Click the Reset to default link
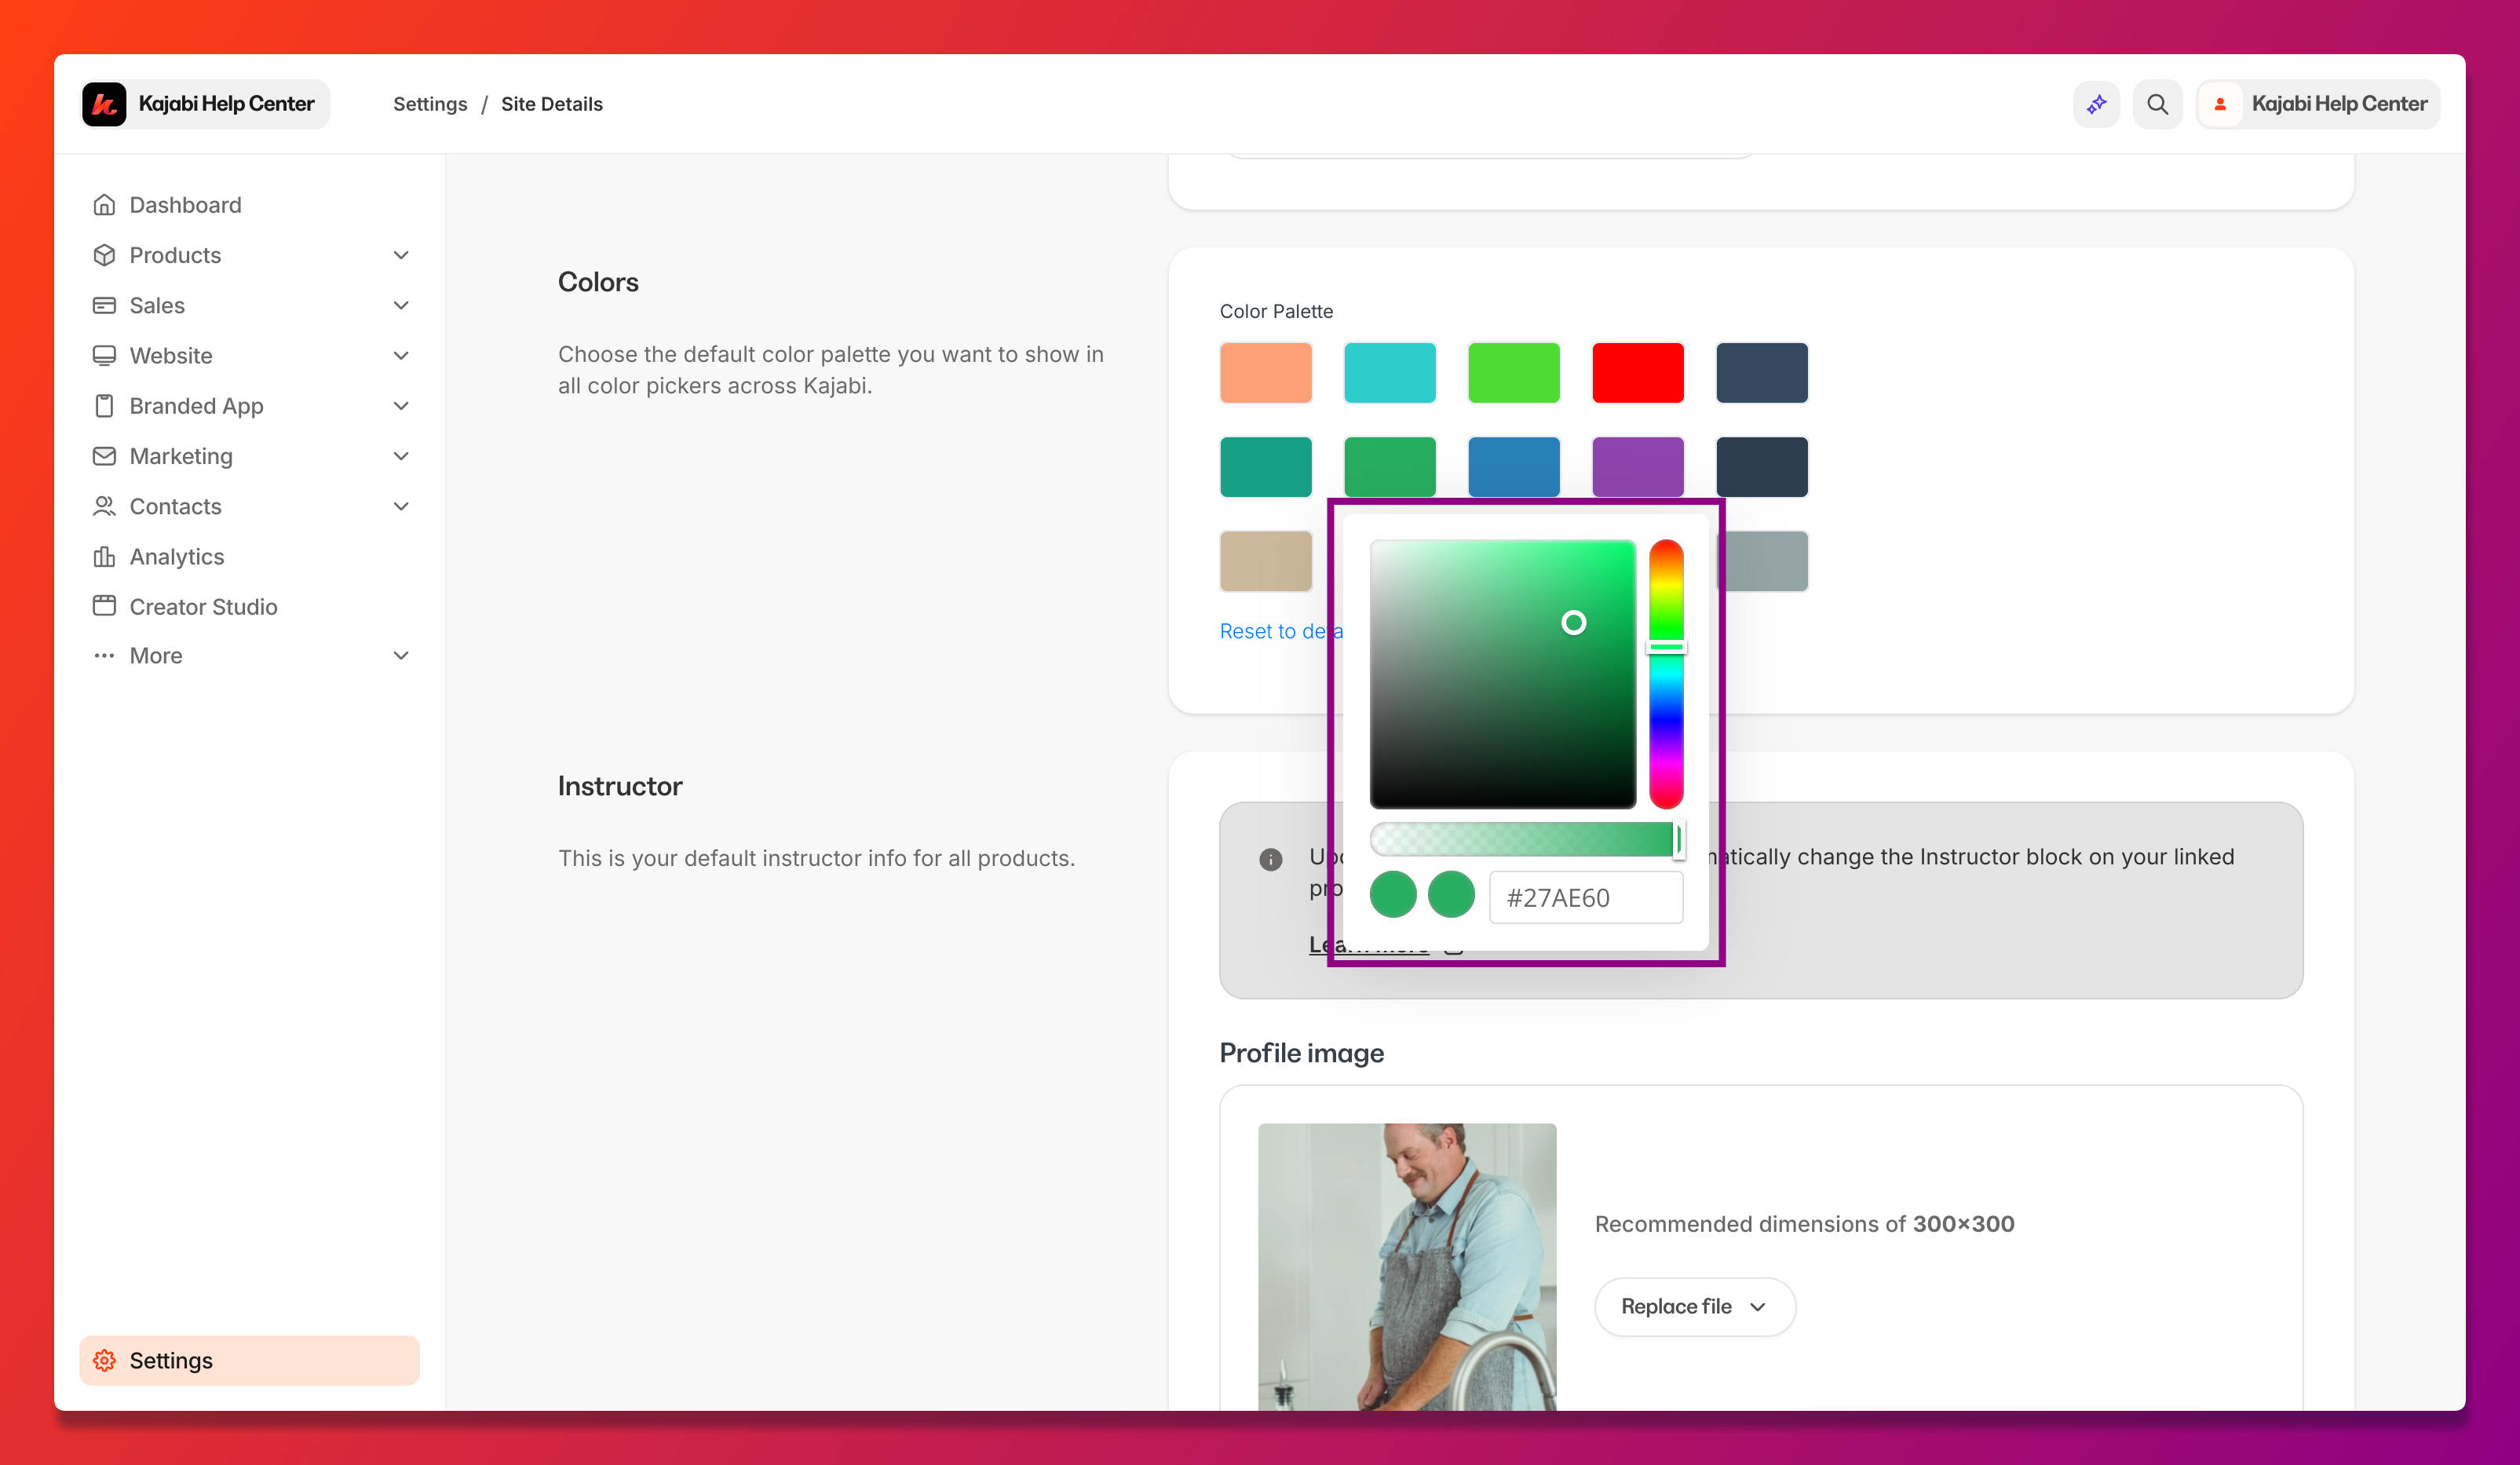The image size is (2520, 1465). pos(1280,631)
